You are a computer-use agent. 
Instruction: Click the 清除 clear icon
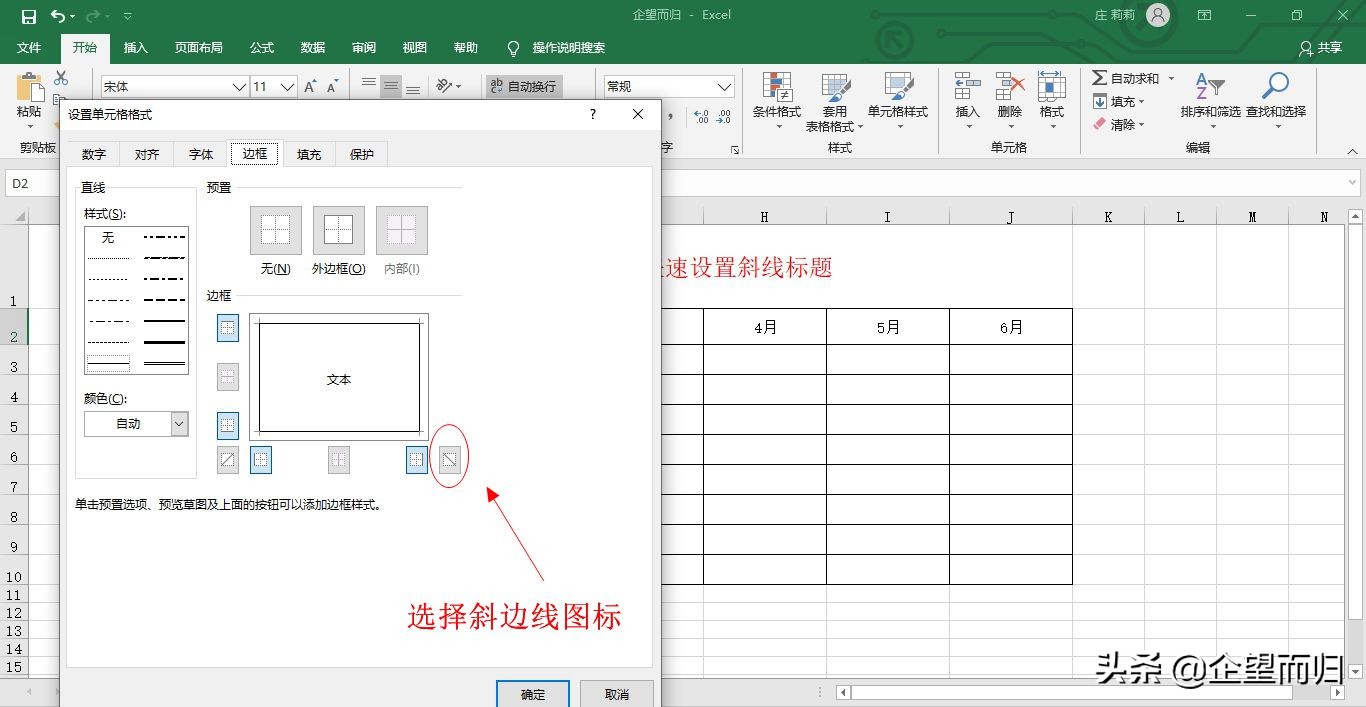[1116, 124]
